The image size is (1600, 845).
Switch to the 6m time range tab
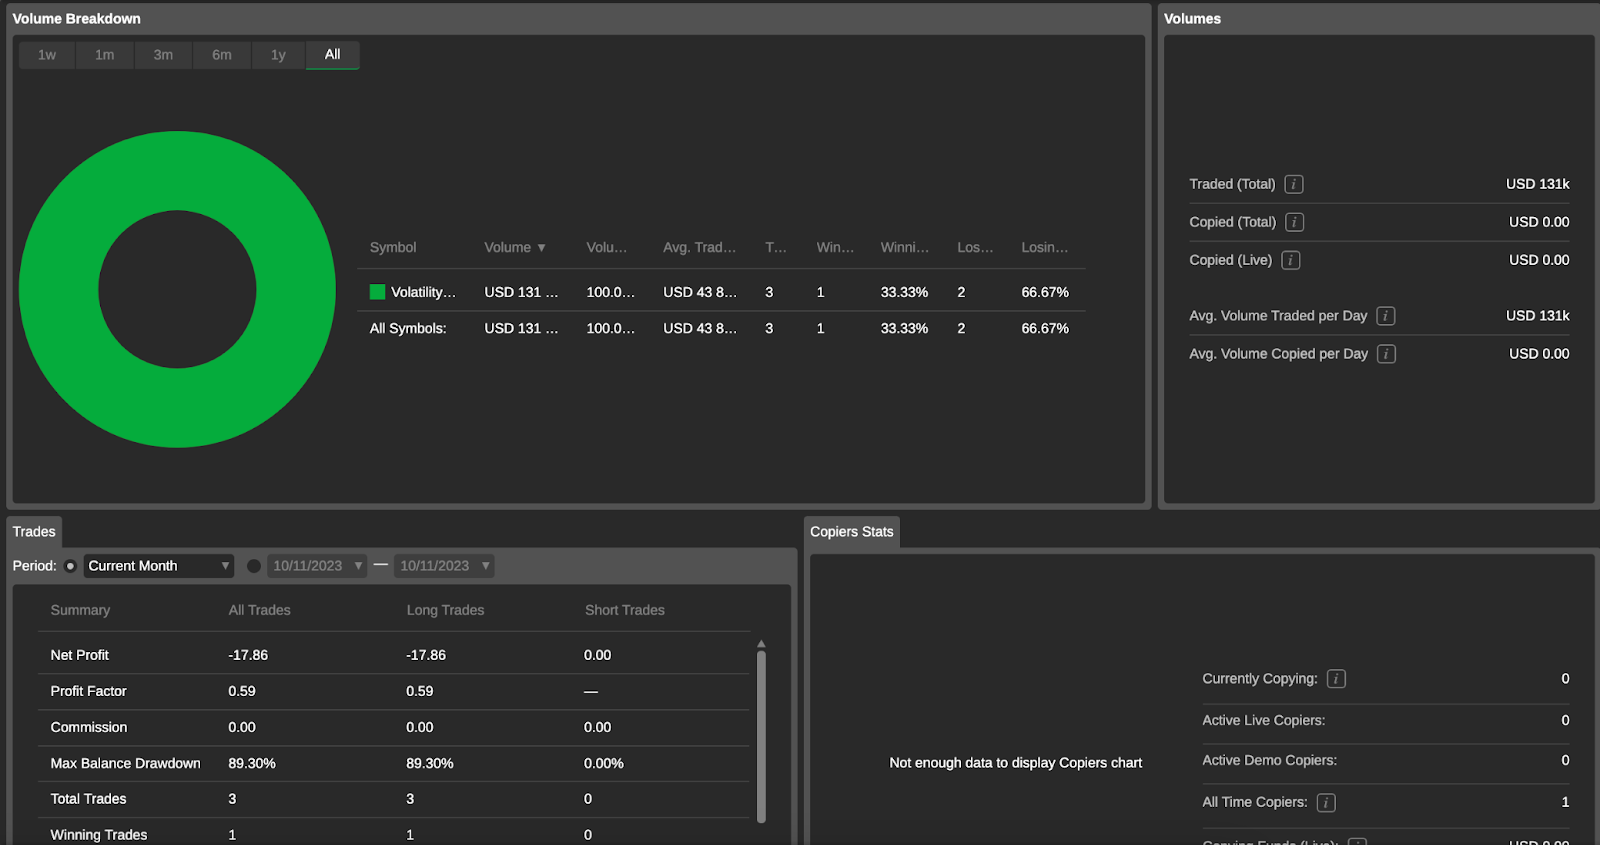pyautogui.click(x=222, y=55)
